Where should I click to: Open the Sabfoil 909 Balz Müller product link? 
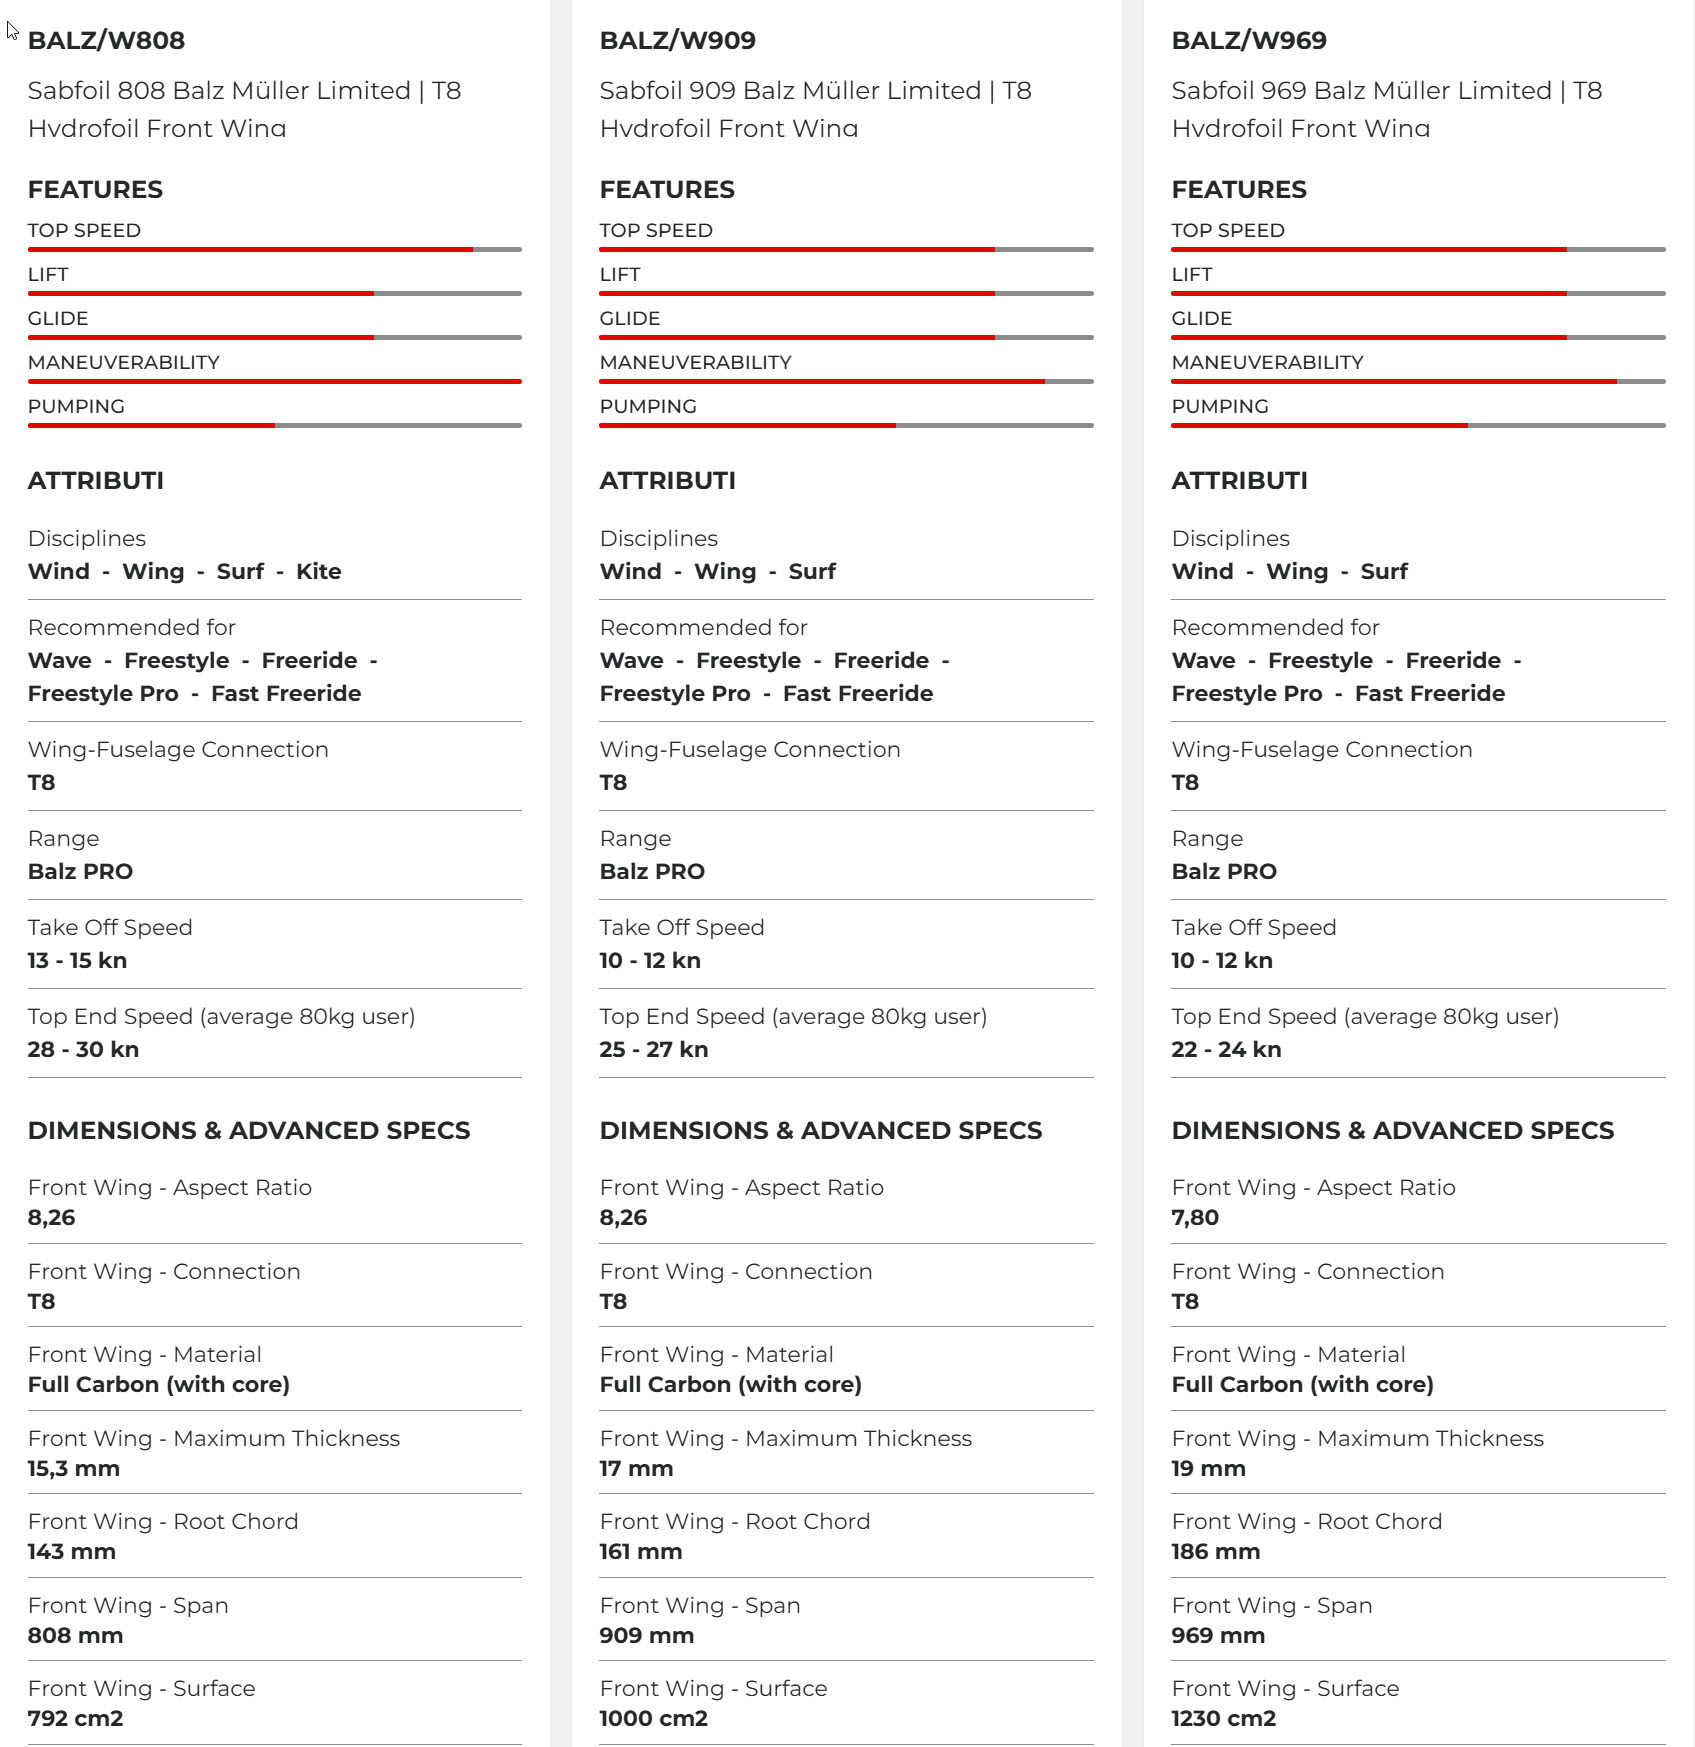coord(815,108)
